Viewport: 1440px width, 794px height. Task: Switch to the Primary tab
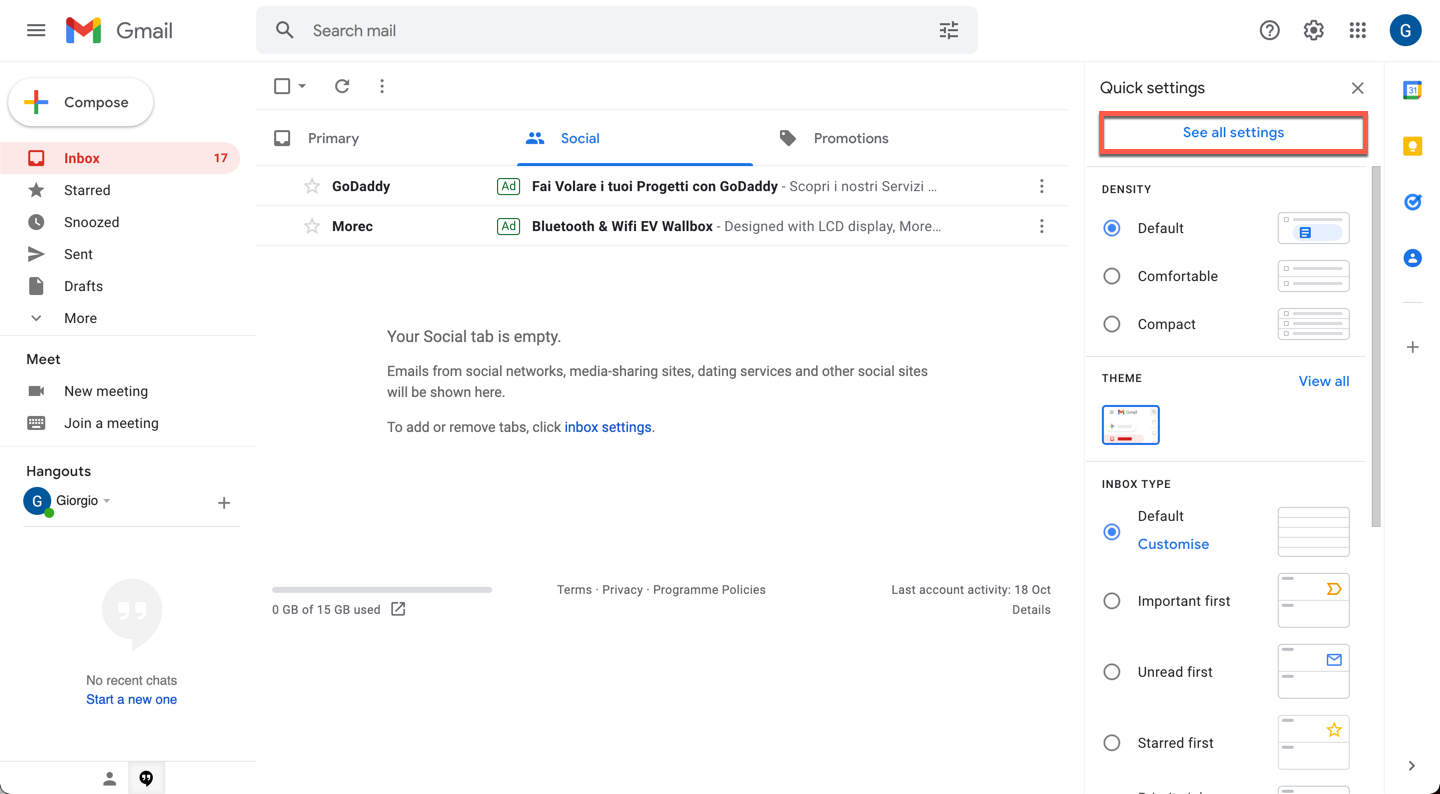click(333, 138)
